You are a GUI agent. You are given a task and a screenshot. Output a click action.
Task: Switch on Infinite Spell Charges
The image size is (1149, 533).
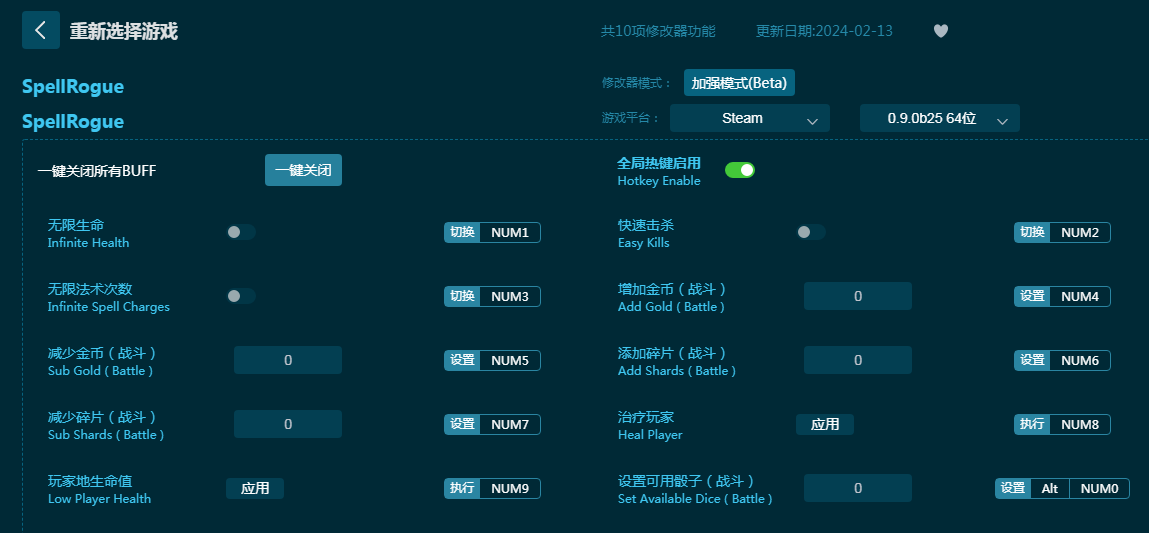(240, 296)
